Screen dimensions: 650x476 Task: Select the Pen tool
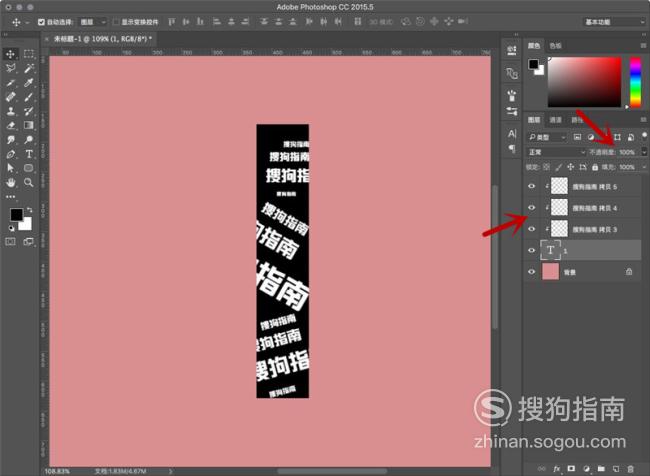(x=10, y=154)
